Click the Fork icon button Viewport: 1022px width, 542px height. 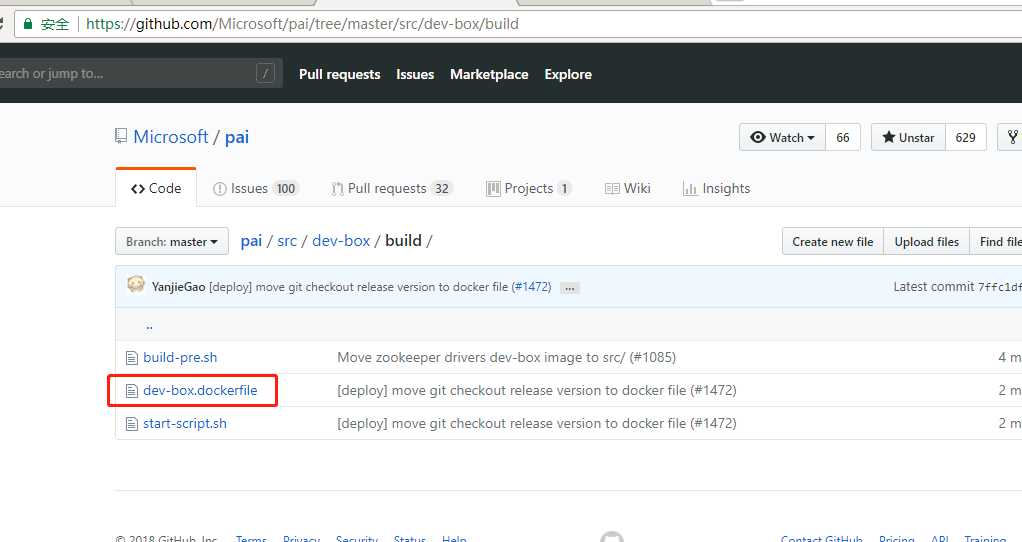[1011, 137]
